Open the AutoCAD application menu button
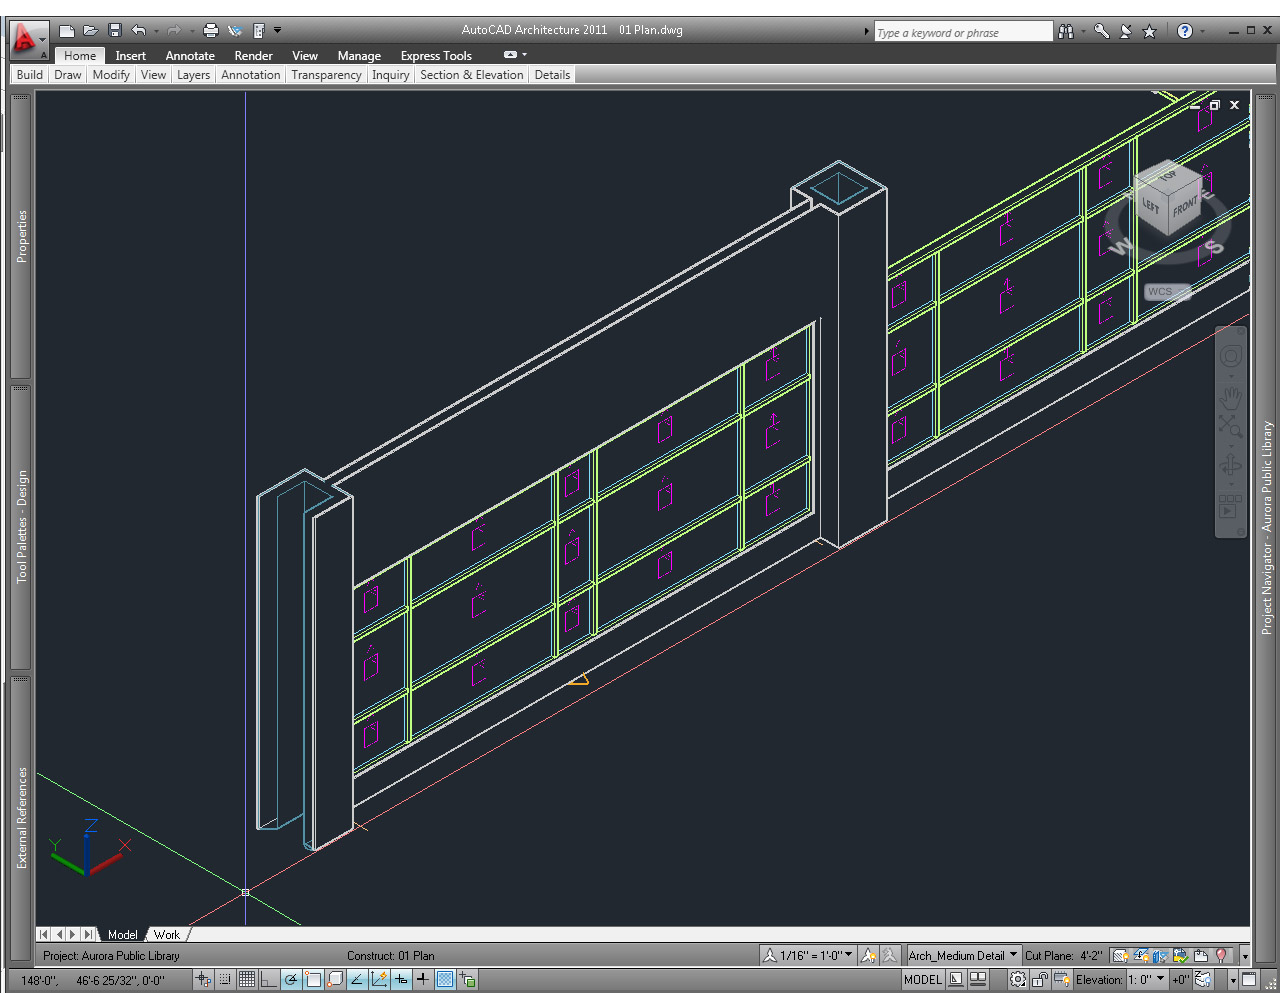 28,40
